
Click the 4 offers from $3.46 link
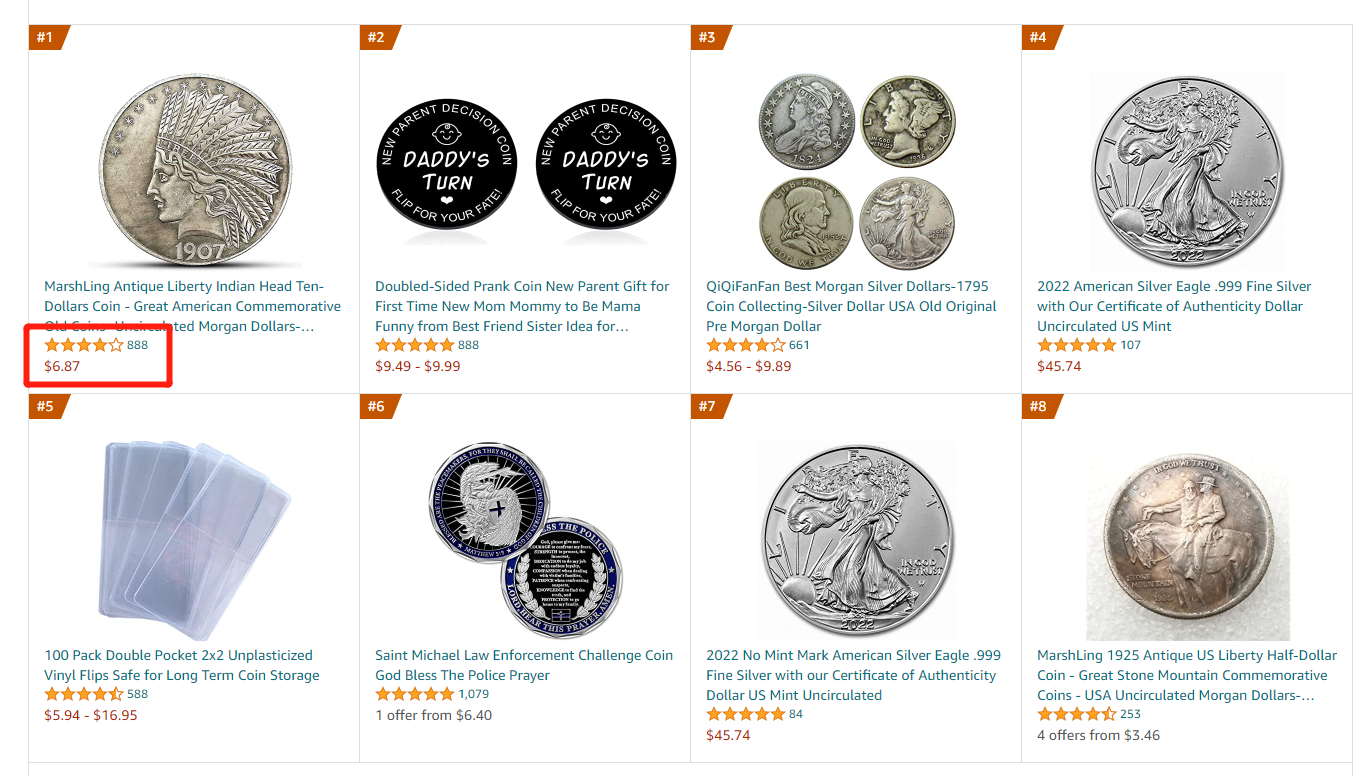click(x=1098, y=735)
